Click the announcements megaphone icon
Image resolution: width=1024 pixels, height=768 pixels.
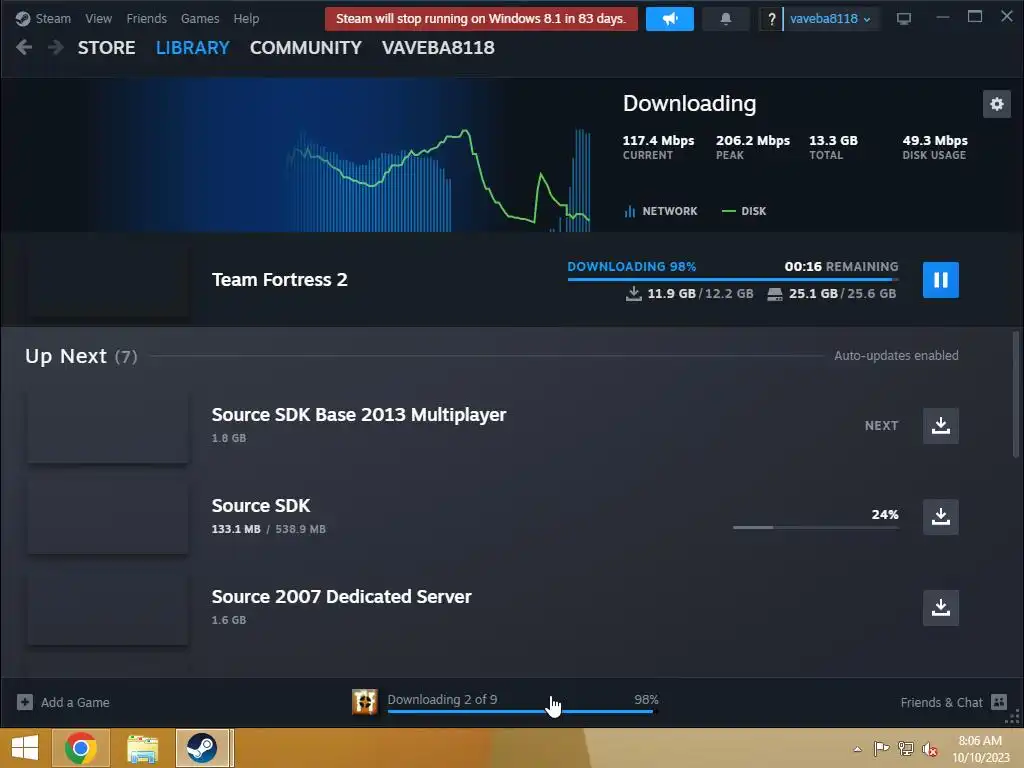(669, 19)
